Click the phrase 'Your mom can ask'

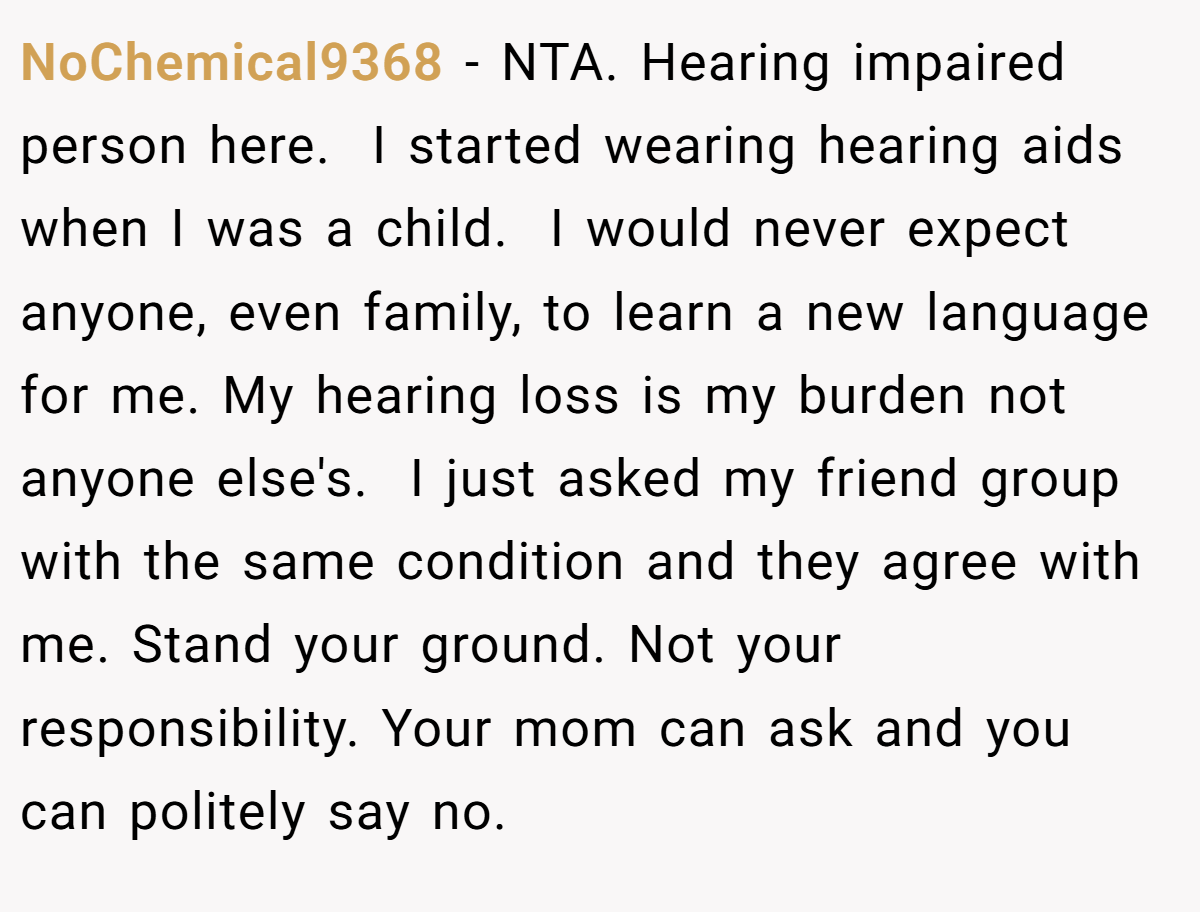click(618, 728)
